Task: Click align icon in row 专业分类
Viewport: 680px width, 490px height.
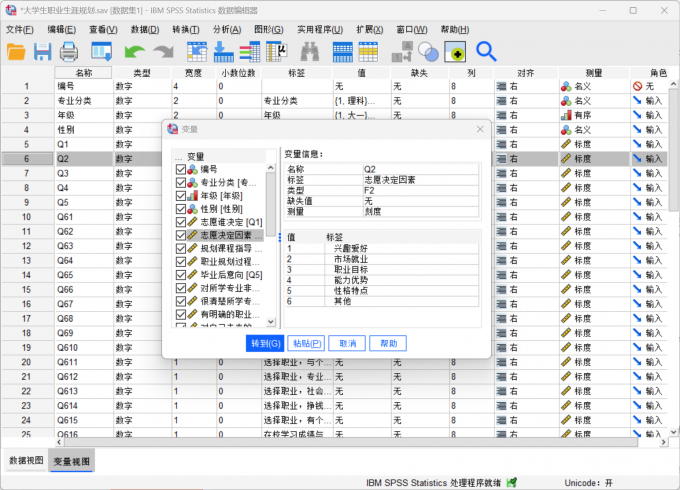Action: coord(501,101)
